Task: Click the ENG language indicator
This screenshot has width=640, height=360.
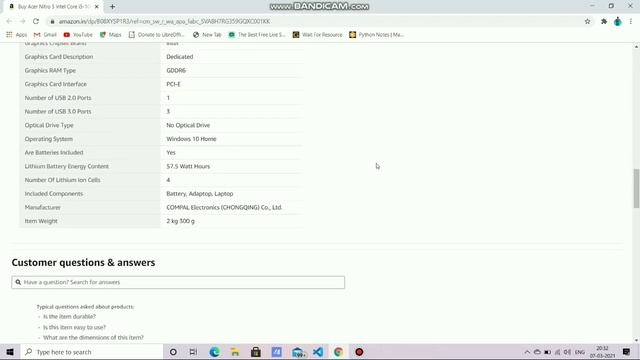Action: [580, 352]
